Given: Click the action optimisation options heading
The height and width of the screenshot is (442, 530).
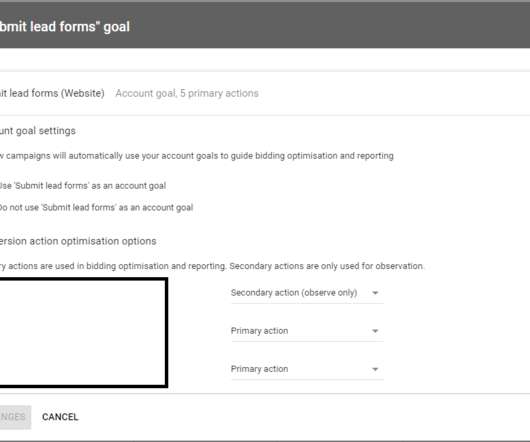Looking at the screenshot, I should [x=78, y=241].
